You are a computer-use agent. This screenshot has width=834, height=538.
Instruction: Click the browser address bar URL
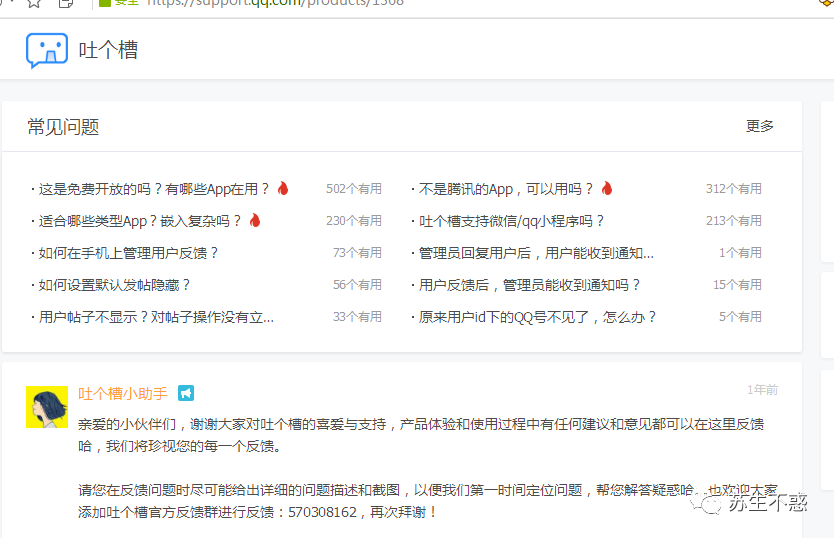275,3
